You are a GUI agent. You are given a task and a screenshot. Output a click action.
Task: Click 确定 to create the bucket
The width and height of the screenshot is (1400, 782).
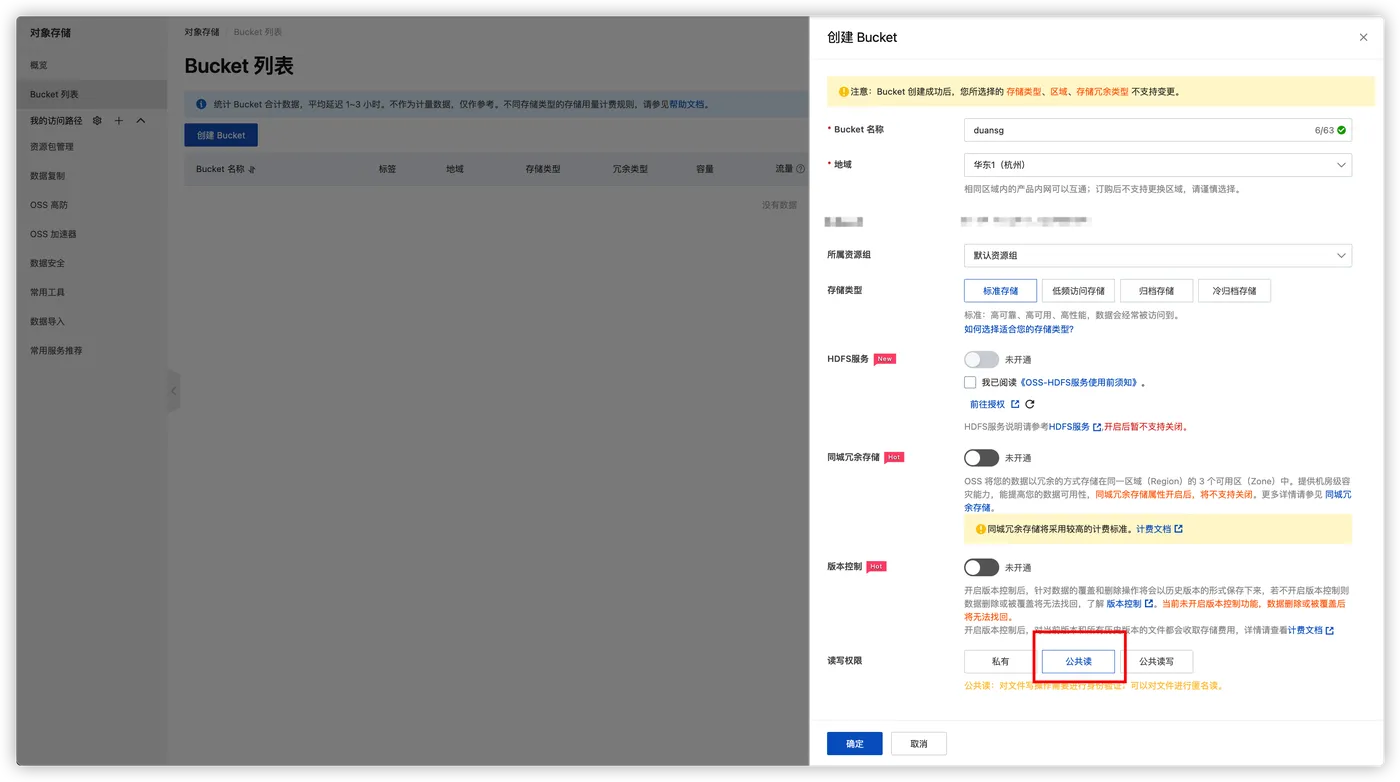[855, 744]
